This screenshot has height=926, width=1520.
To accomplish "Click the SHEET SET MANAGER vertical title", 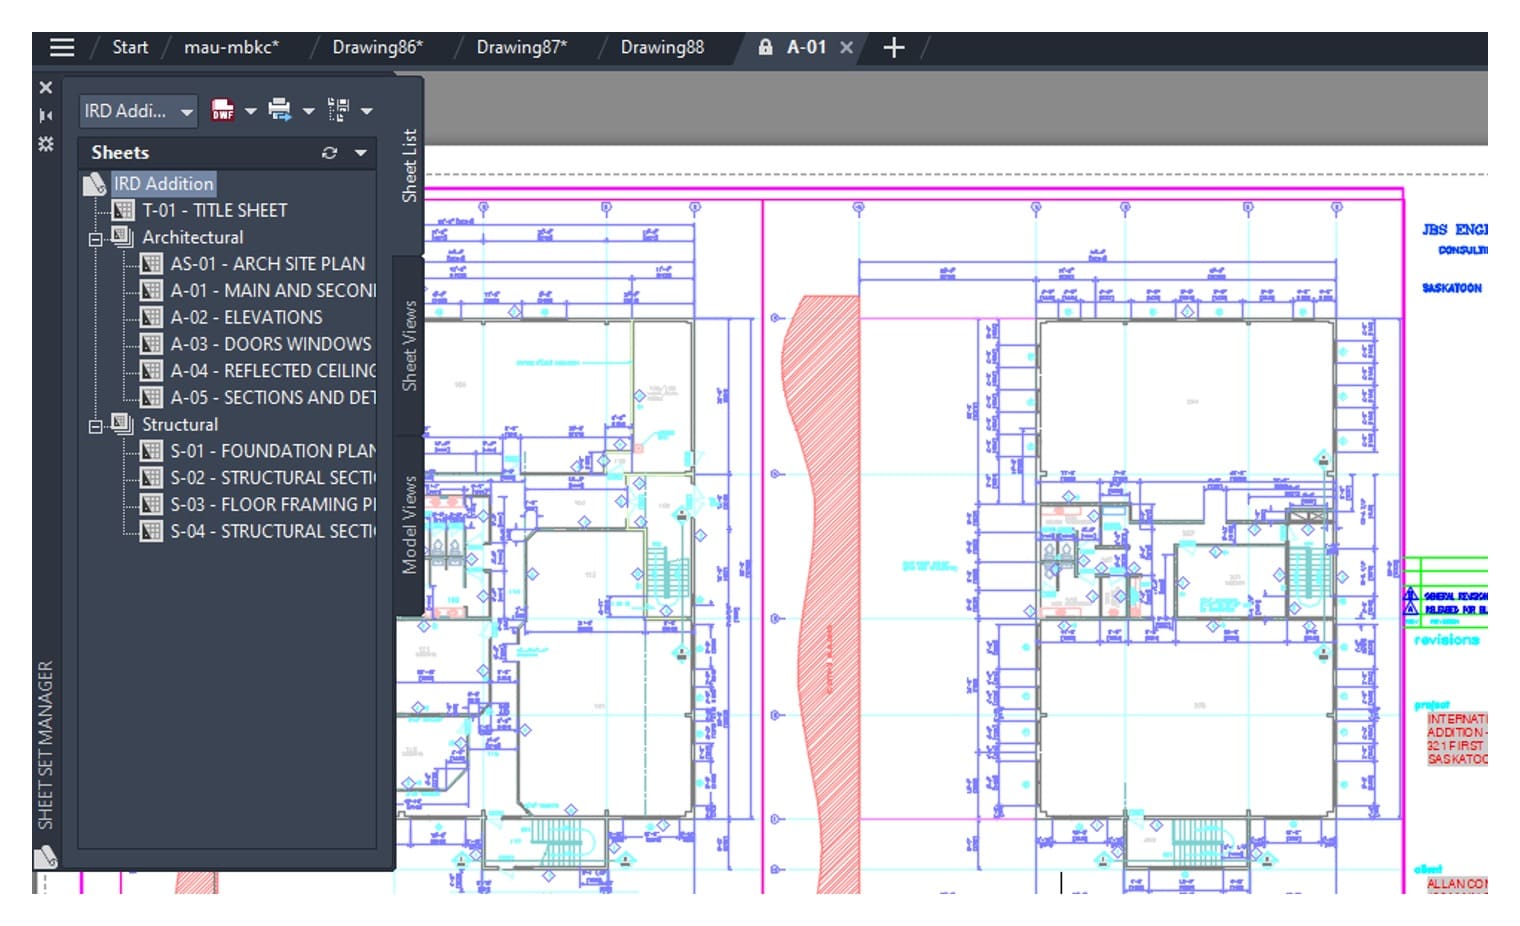I will [x=45, y=745].
